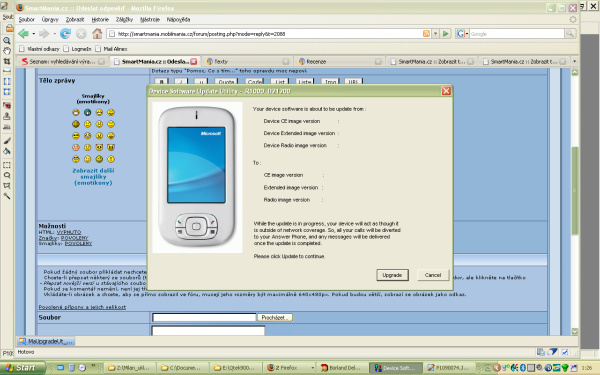Image resolution: width=600 pixels, height=375 pixels.
Task: Click the Soubor file path input field
Action: click(x=204, y=318)
